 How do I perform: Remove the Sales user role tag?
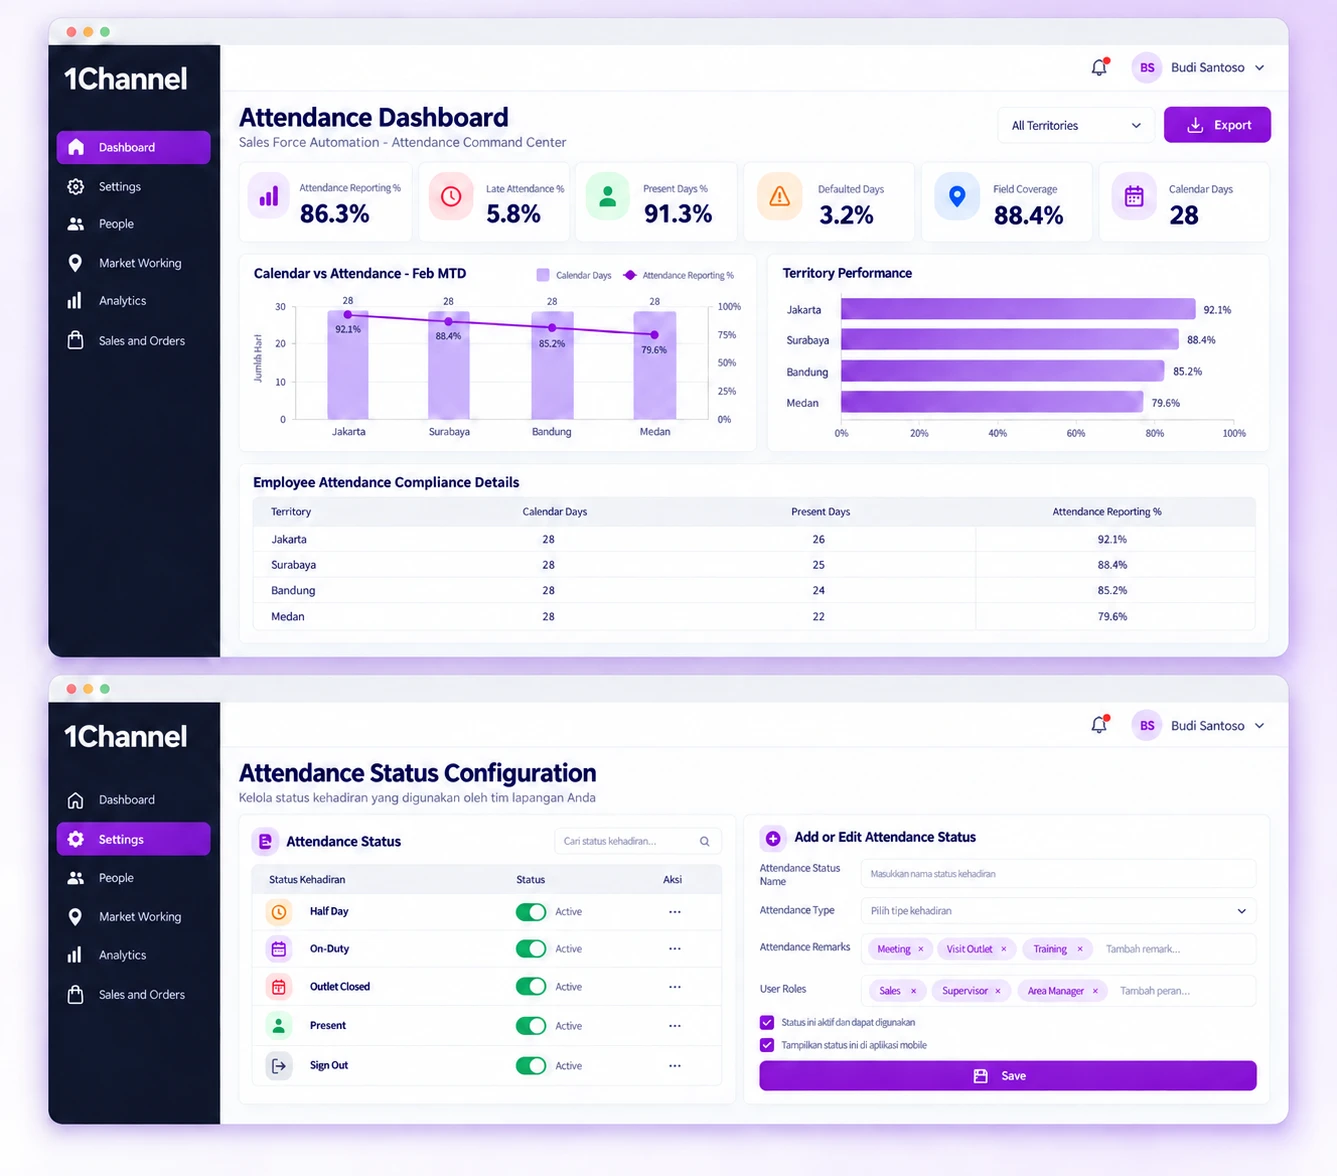click(913, 991)
